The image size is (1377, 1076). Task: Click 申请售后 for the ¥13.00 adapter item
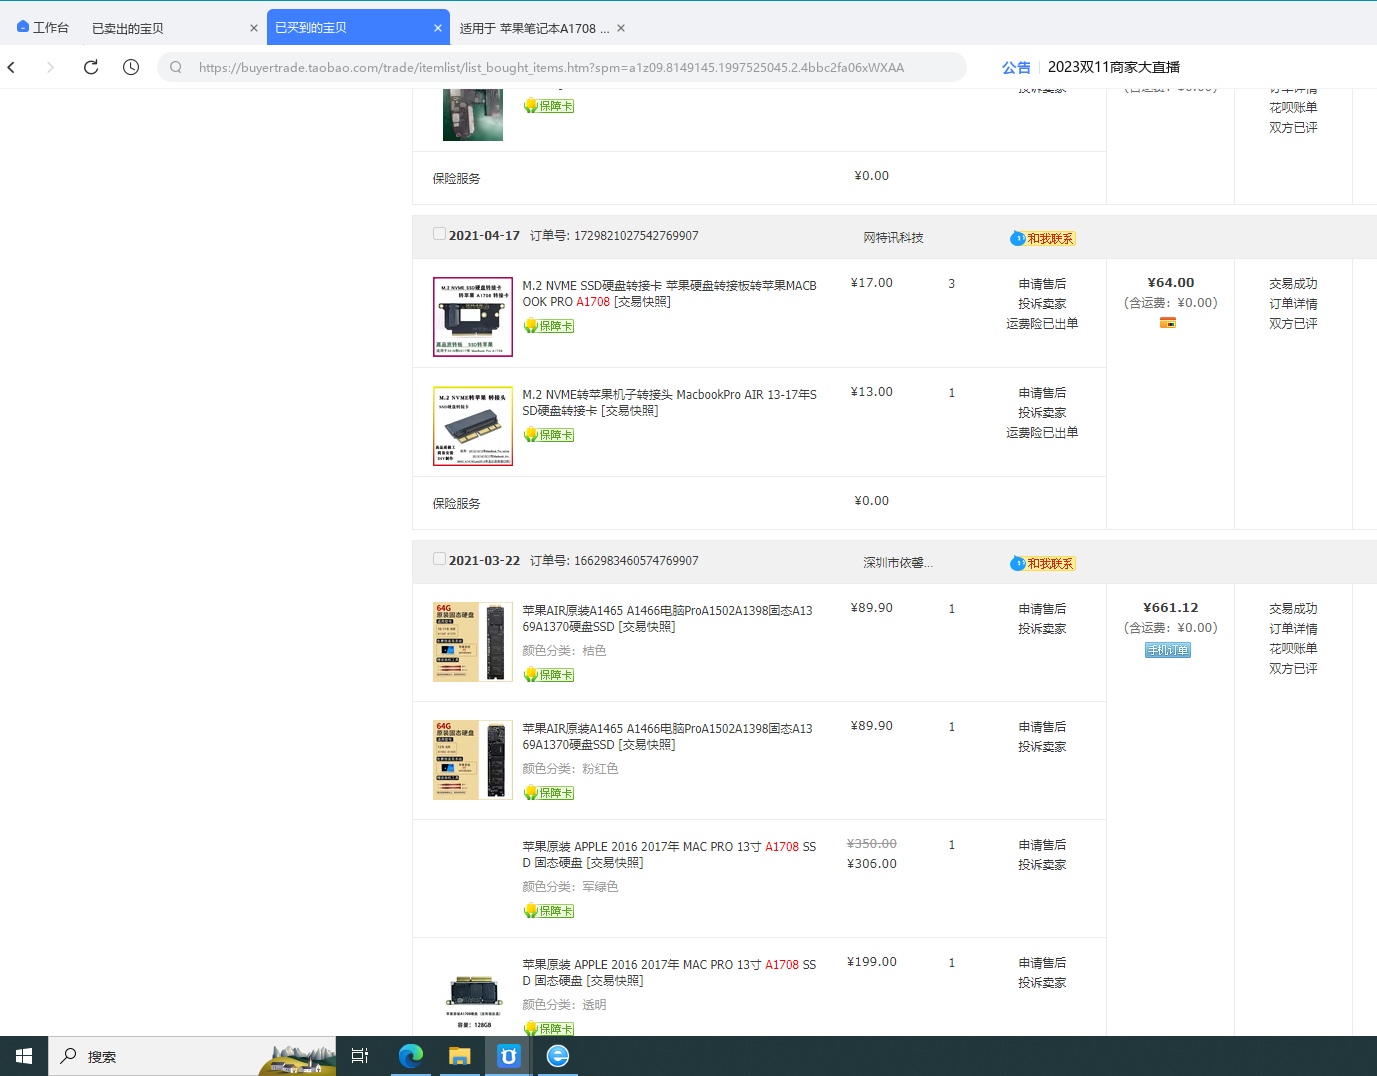coord(1042,392)
